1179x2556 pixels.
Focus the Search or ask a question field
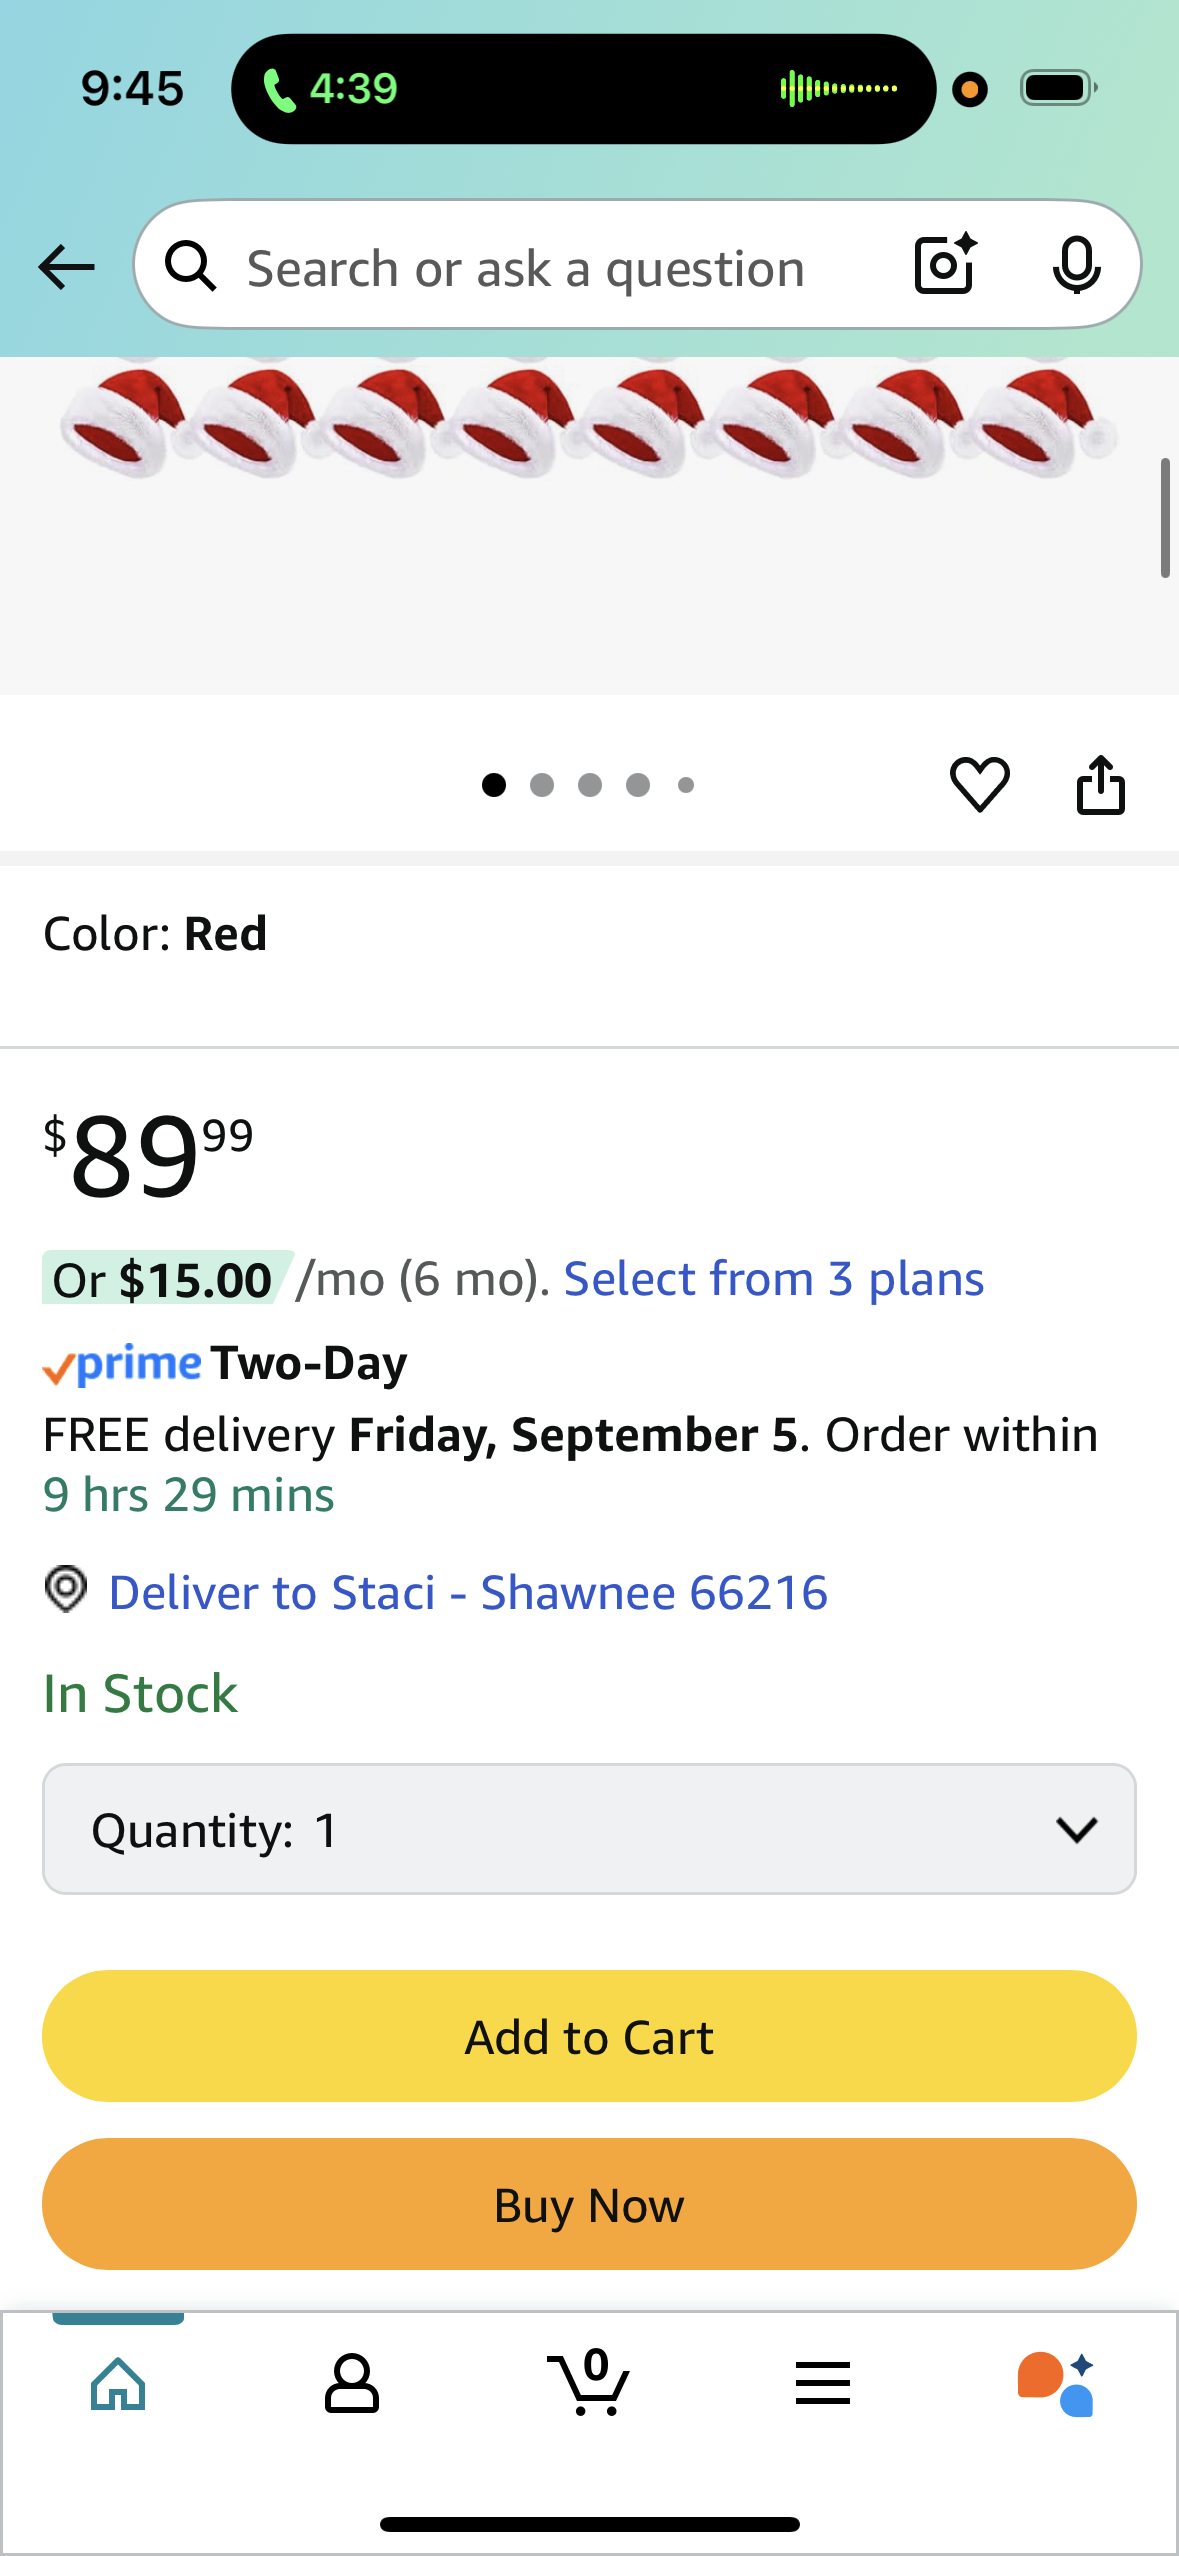[x=526, y=269]
